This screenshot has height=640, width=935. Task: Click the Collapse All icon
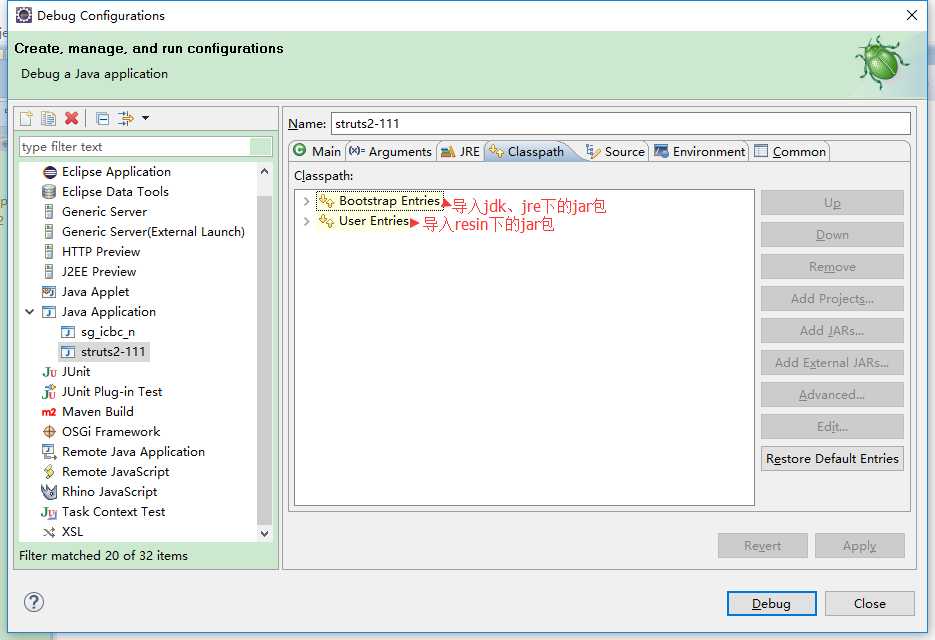(103, 118)
